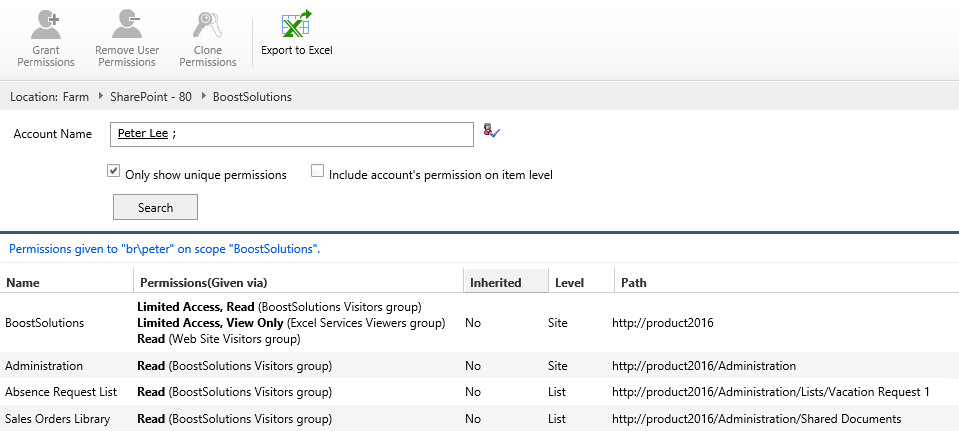
Task: Click the Grant Permissions icon
Action: pos(46,24)
